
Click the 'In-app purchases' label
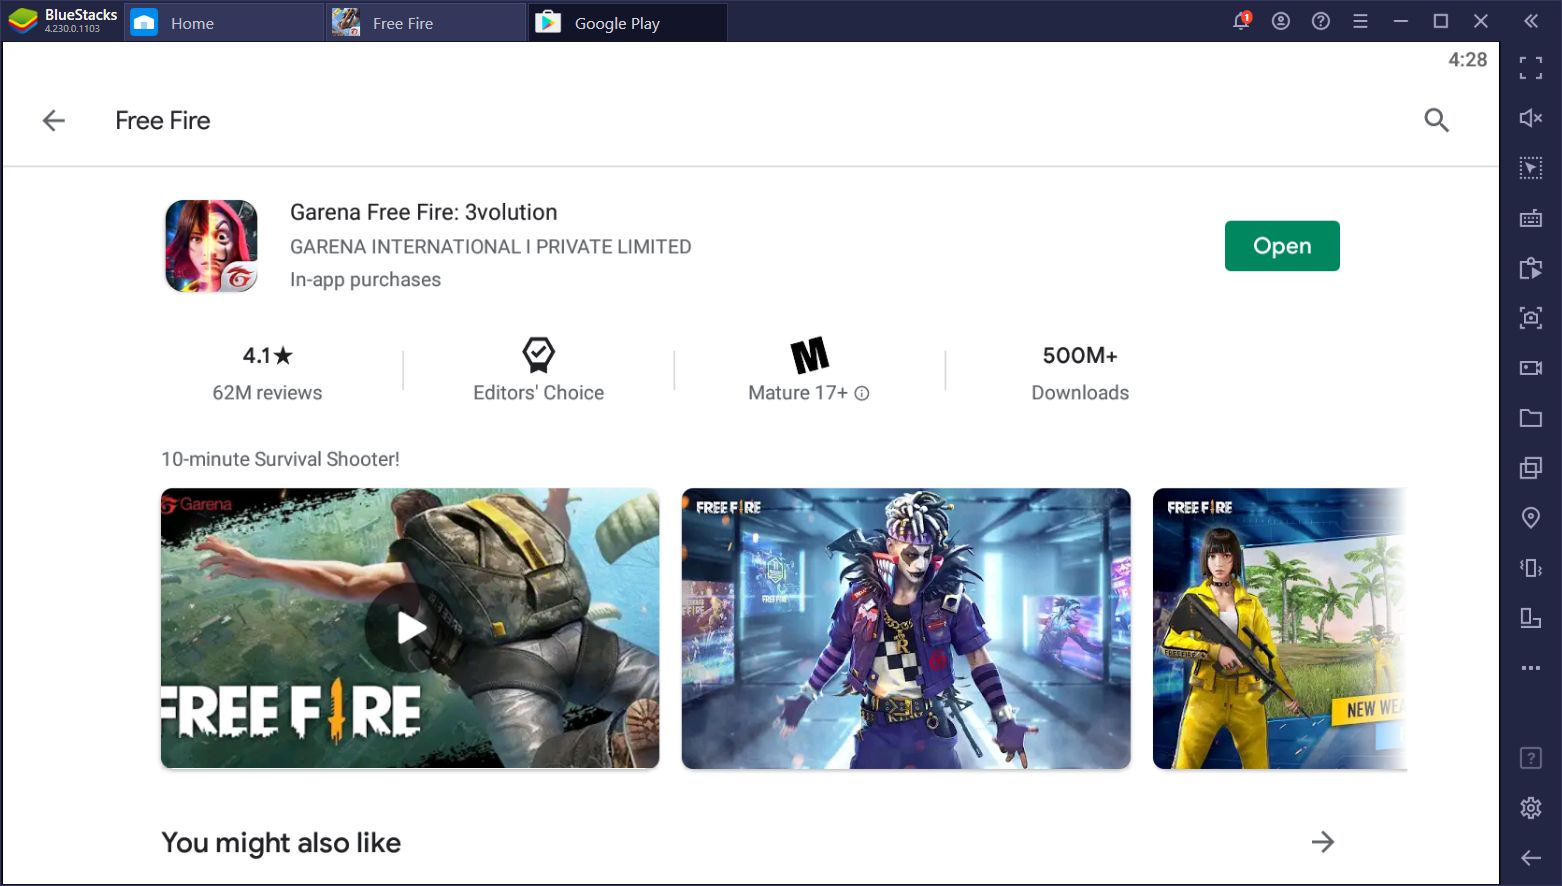click(x=366, y=280)
